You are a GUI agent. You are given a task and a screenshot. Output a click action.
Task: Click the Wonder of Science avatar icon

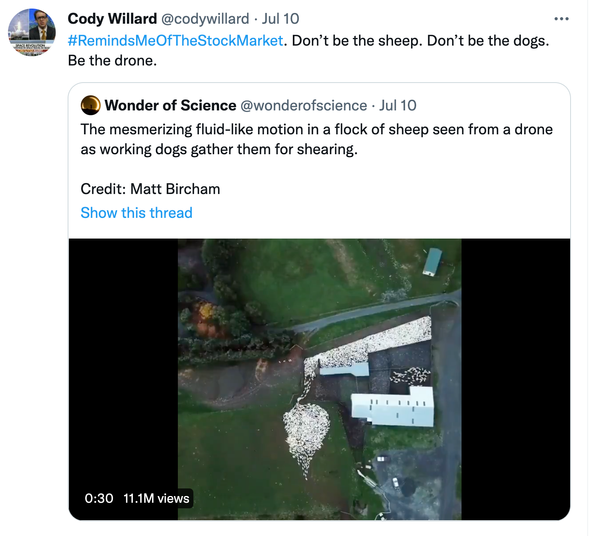click(91, 105)
